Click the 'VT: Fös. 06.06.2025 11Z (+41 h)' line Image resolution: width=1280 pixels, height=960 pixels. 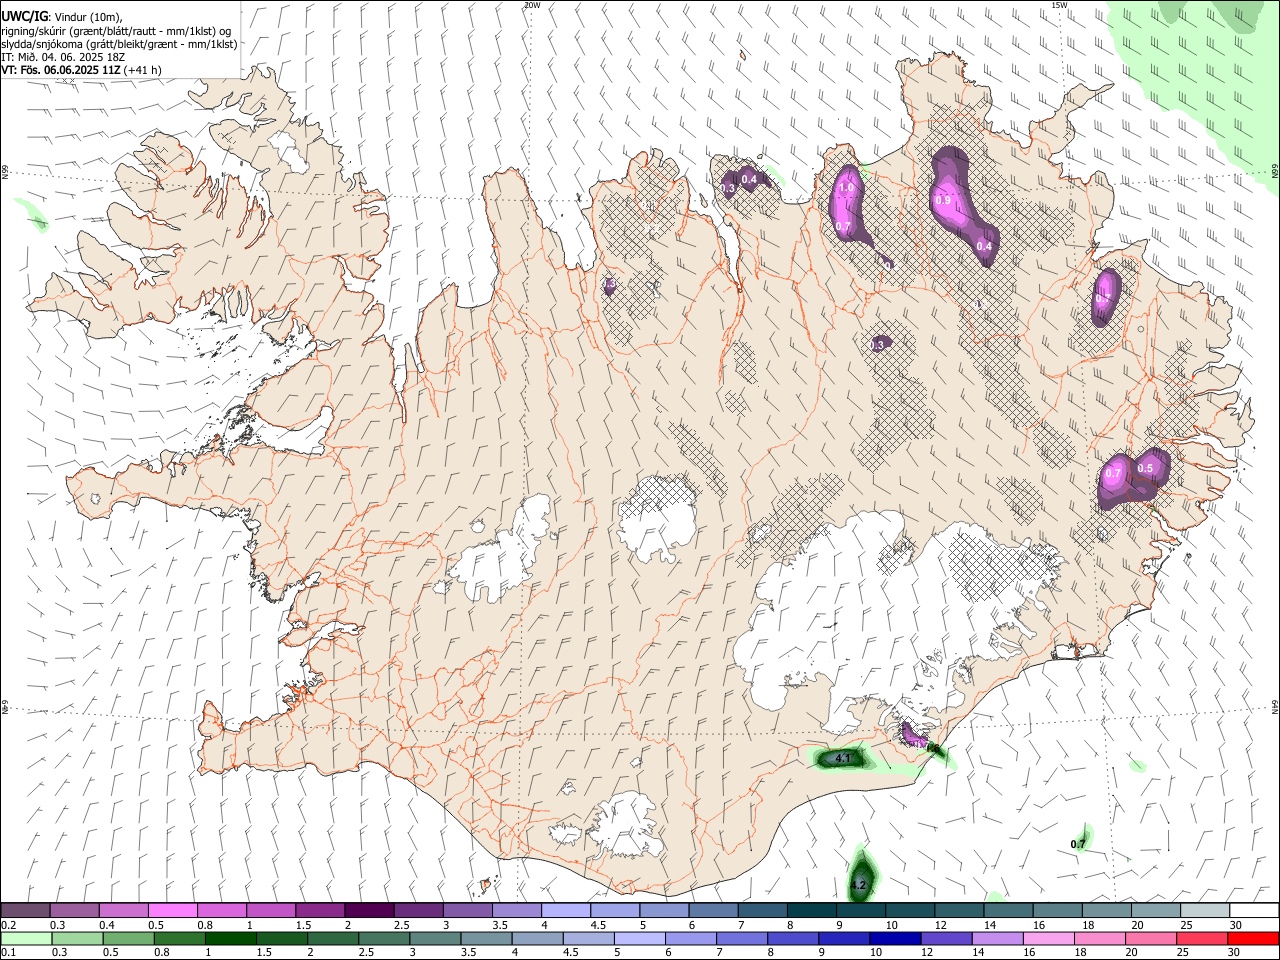point(81,70)
